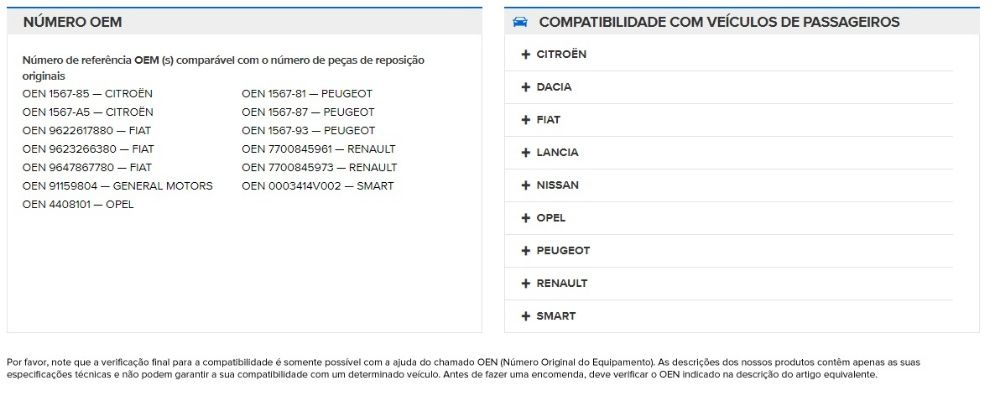
Task: Click OEN 0003414V002 SMART reference
Action: [318, 186]
